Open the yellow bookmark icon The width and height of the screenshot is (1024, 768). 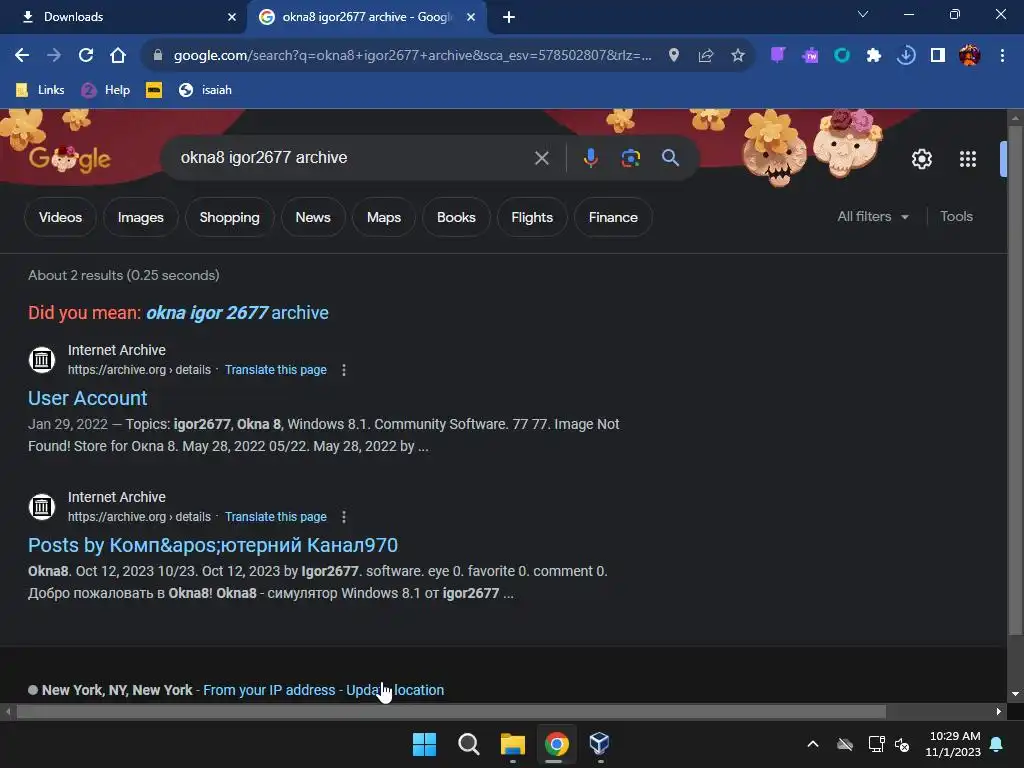point(154,90)
